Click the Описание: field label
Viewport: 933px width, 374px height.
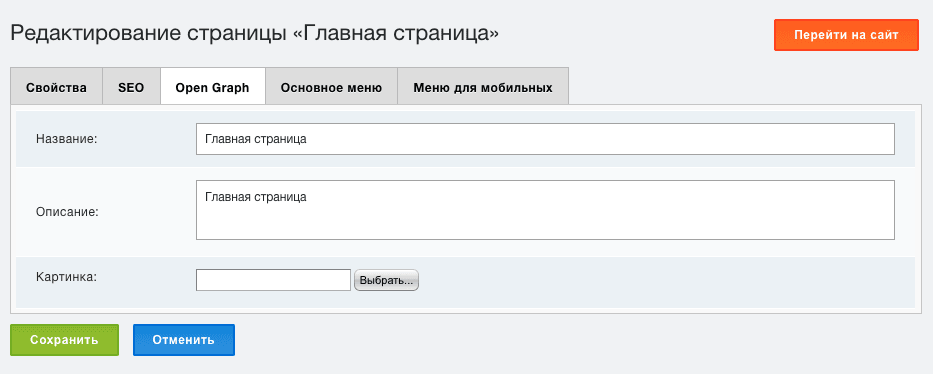coord(67,211)
